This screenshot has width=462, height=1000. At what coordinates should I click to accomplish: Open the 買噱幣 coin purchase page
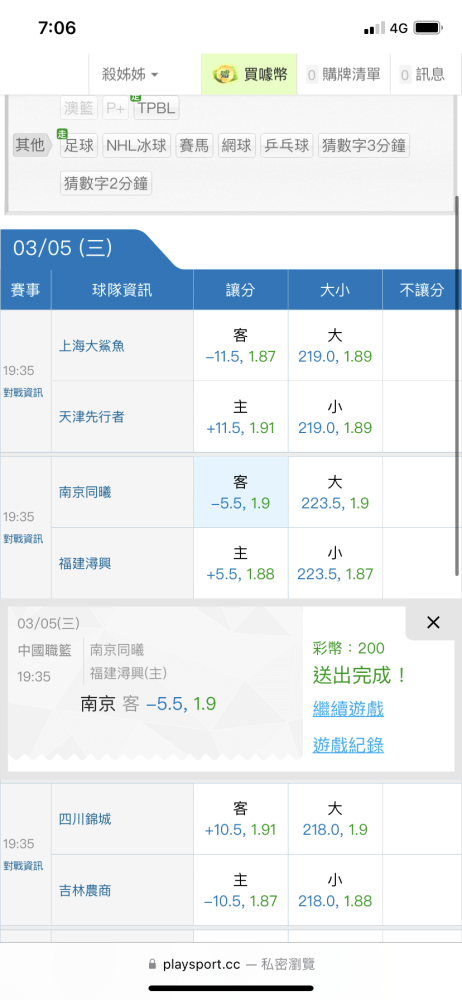click(250, 75)
